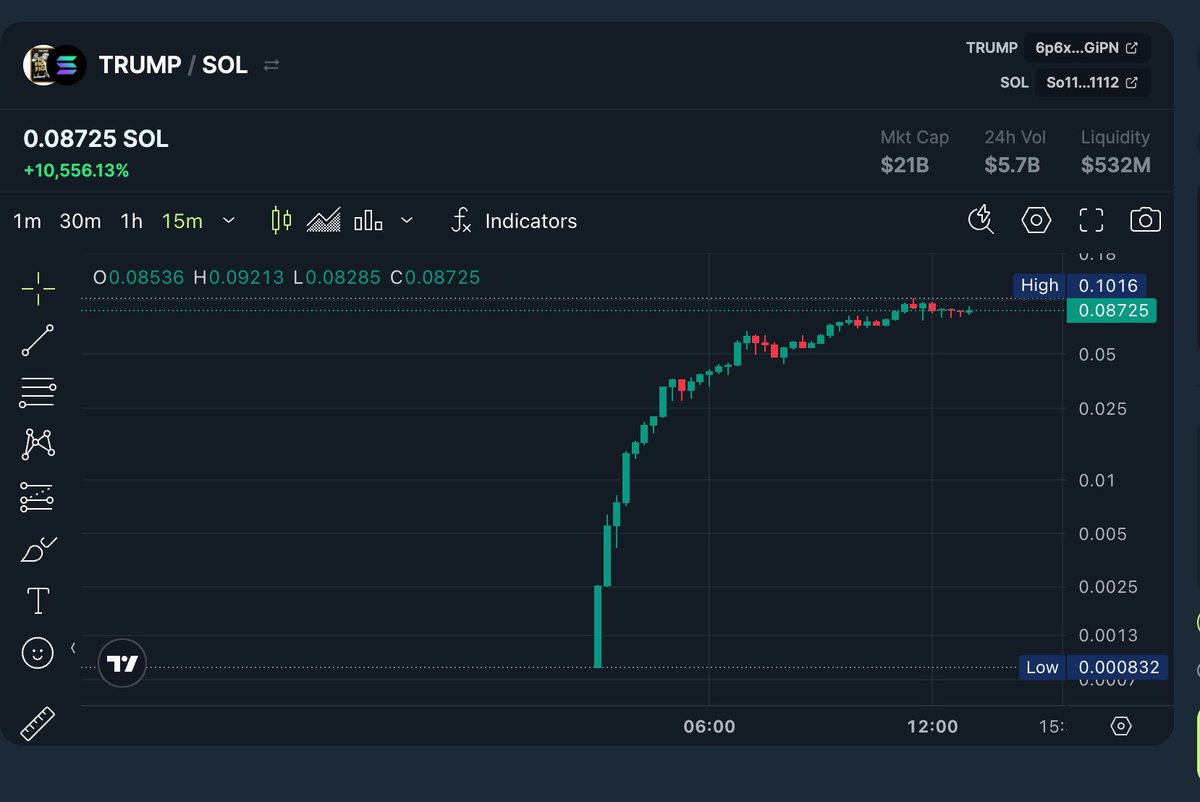
Task: Open the forecasting and measurement tool
Action: (38, 497)
